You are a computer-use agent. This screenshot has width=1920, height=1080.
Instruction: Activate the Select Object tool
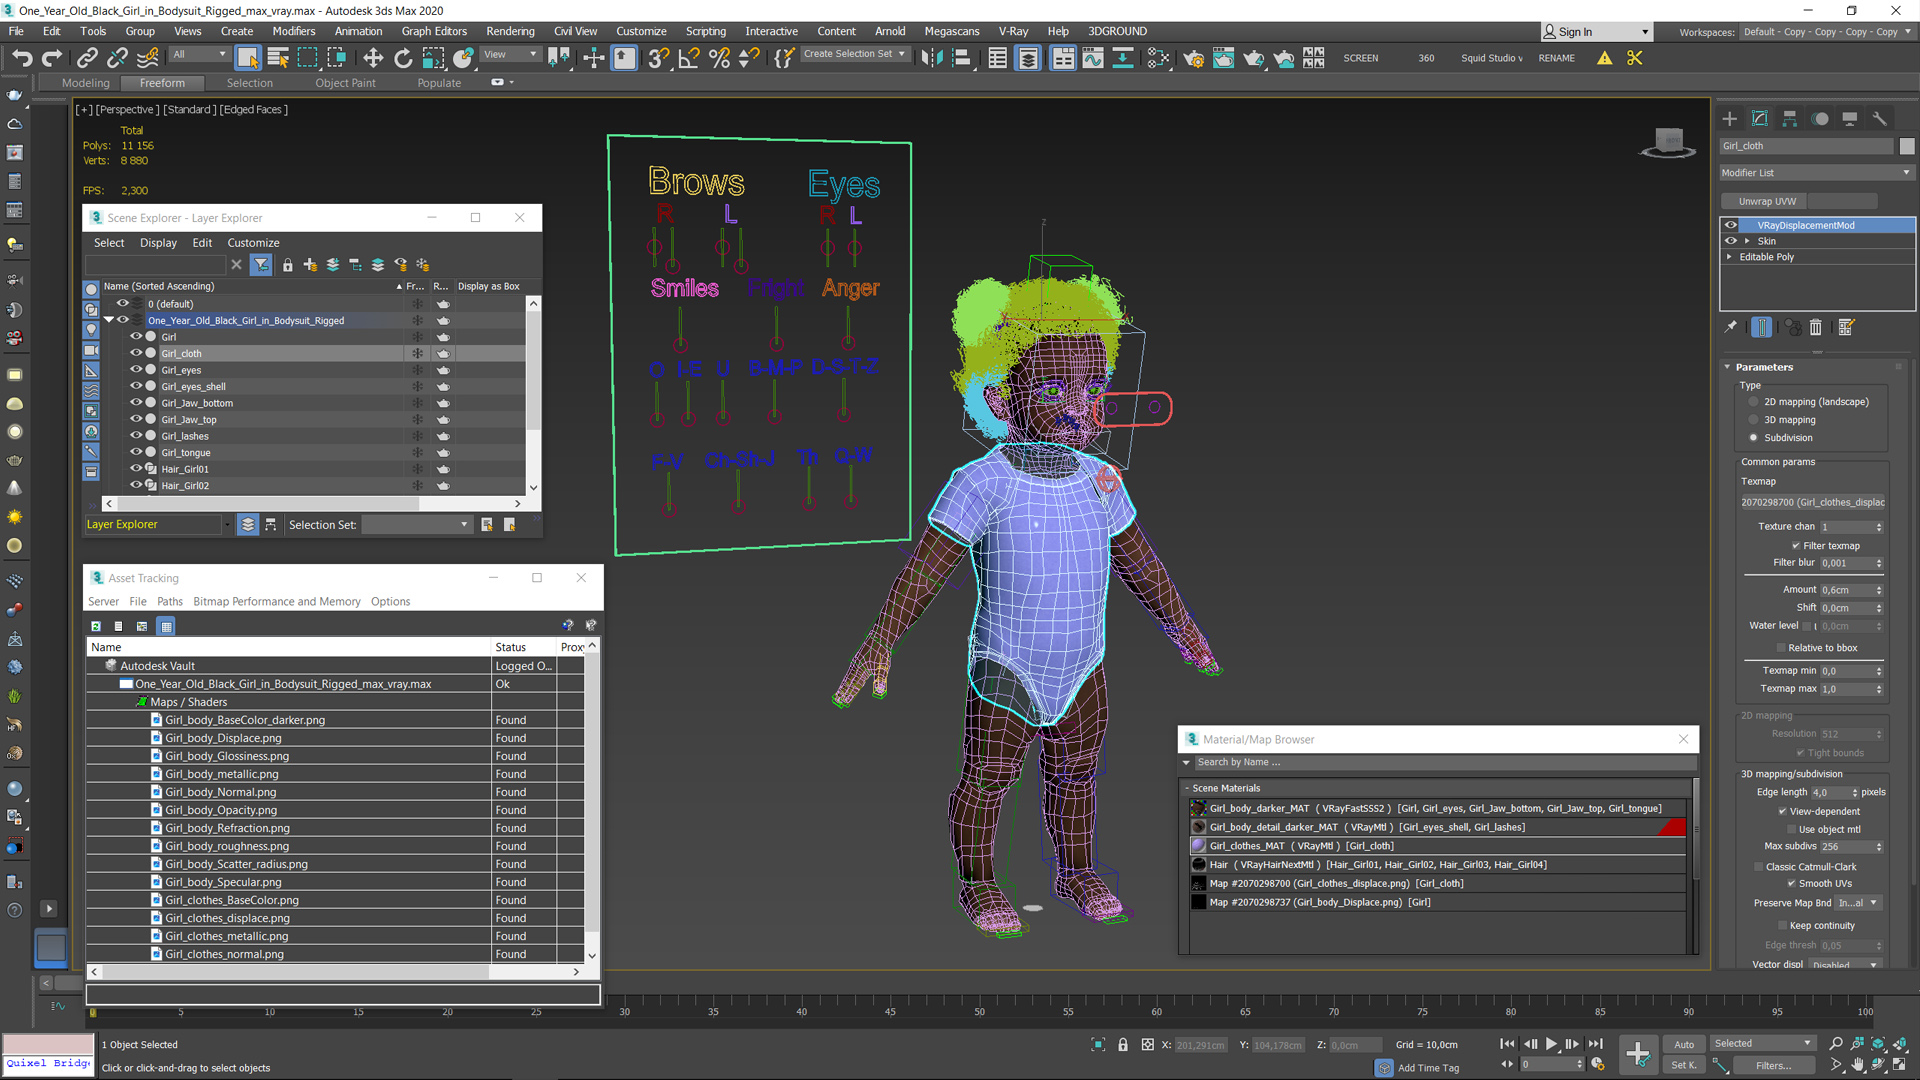(x=248, y=58)
